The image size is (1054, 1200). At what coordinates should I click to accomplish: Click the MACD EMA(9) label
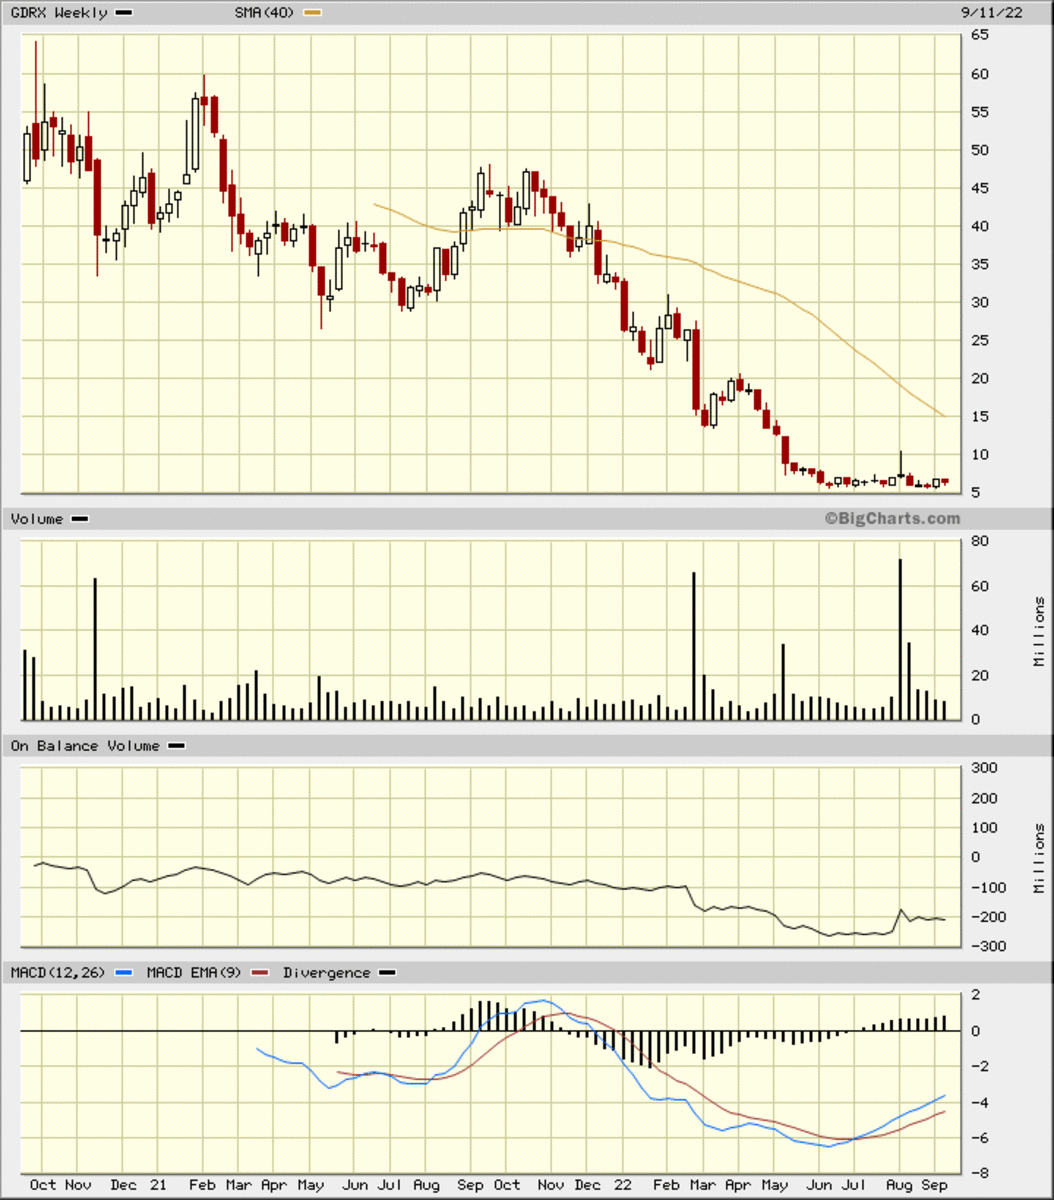pos(194,972)
